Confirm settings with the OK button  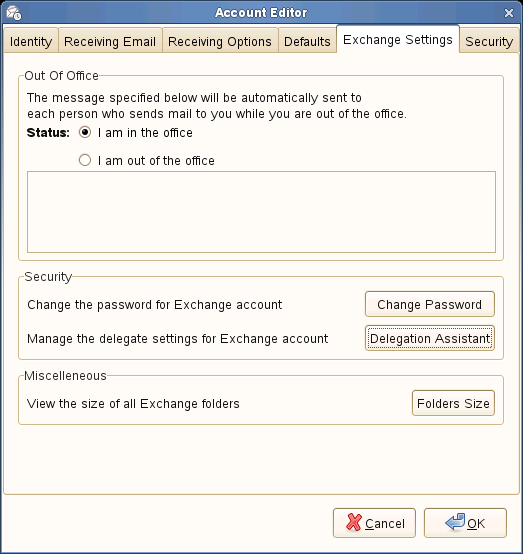pyautogui.click(x=465, y=523)
